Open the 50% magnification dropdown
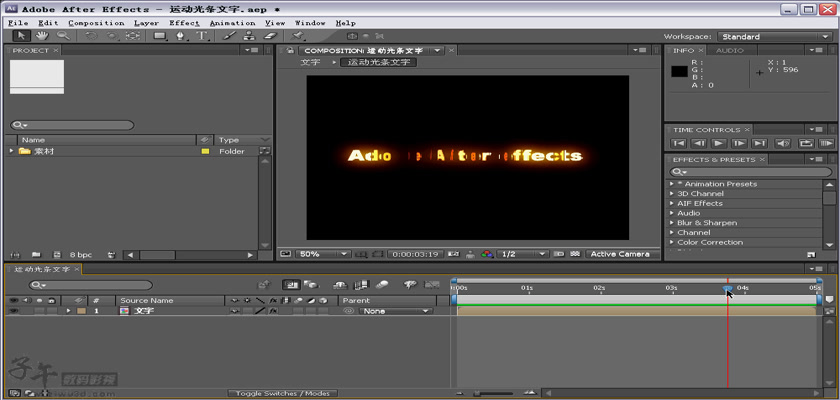The width and height of the screenshot is (840, 400). click(322, 254)
